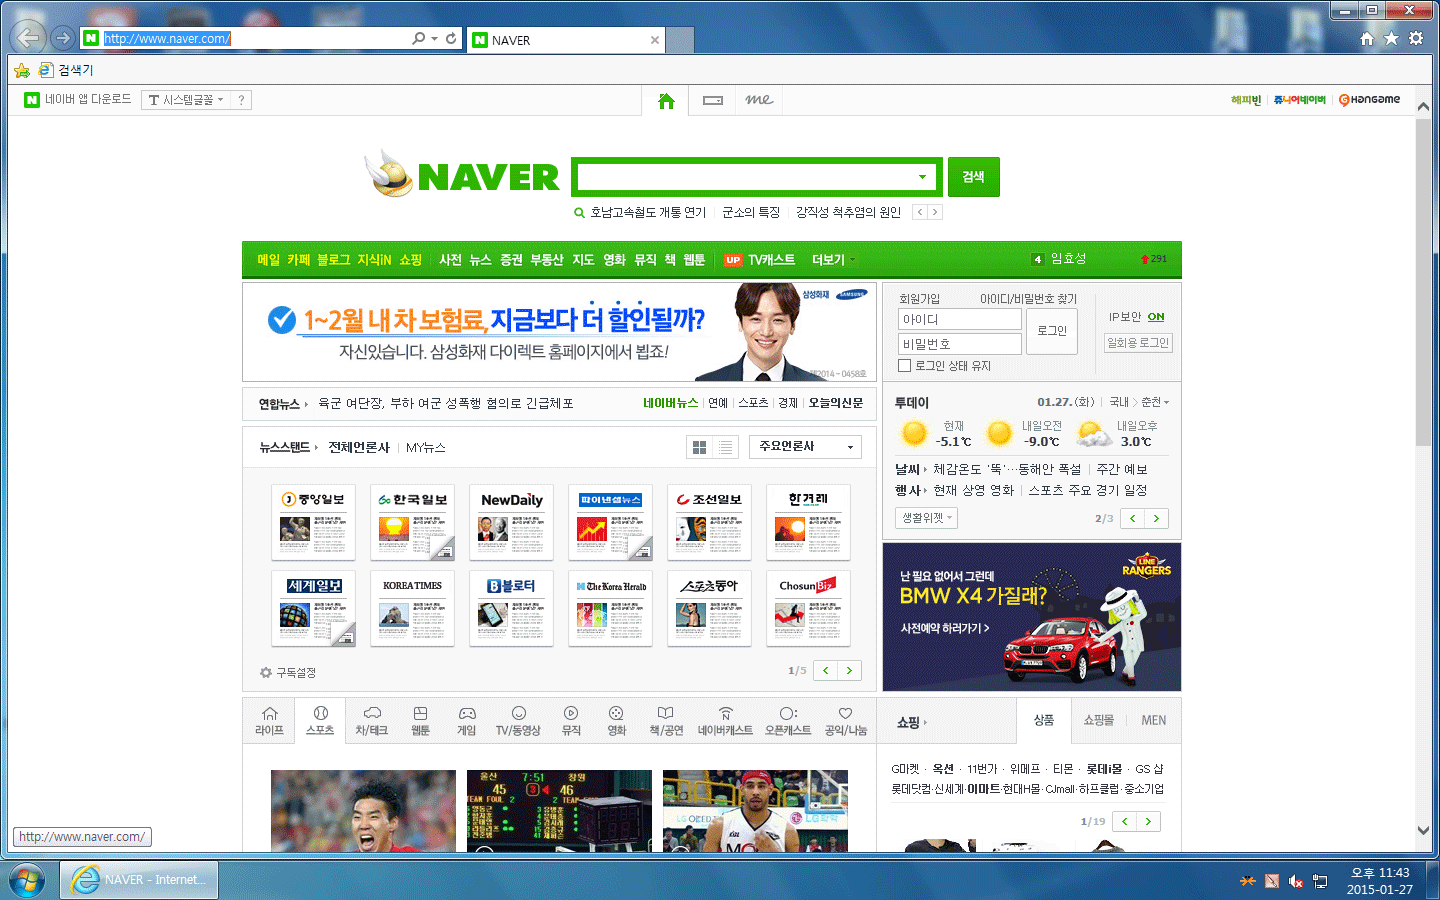Select the 쇼핑몰 shopping tab
This screenshot has width=1440, height=900.
[x=1098, y=720]
